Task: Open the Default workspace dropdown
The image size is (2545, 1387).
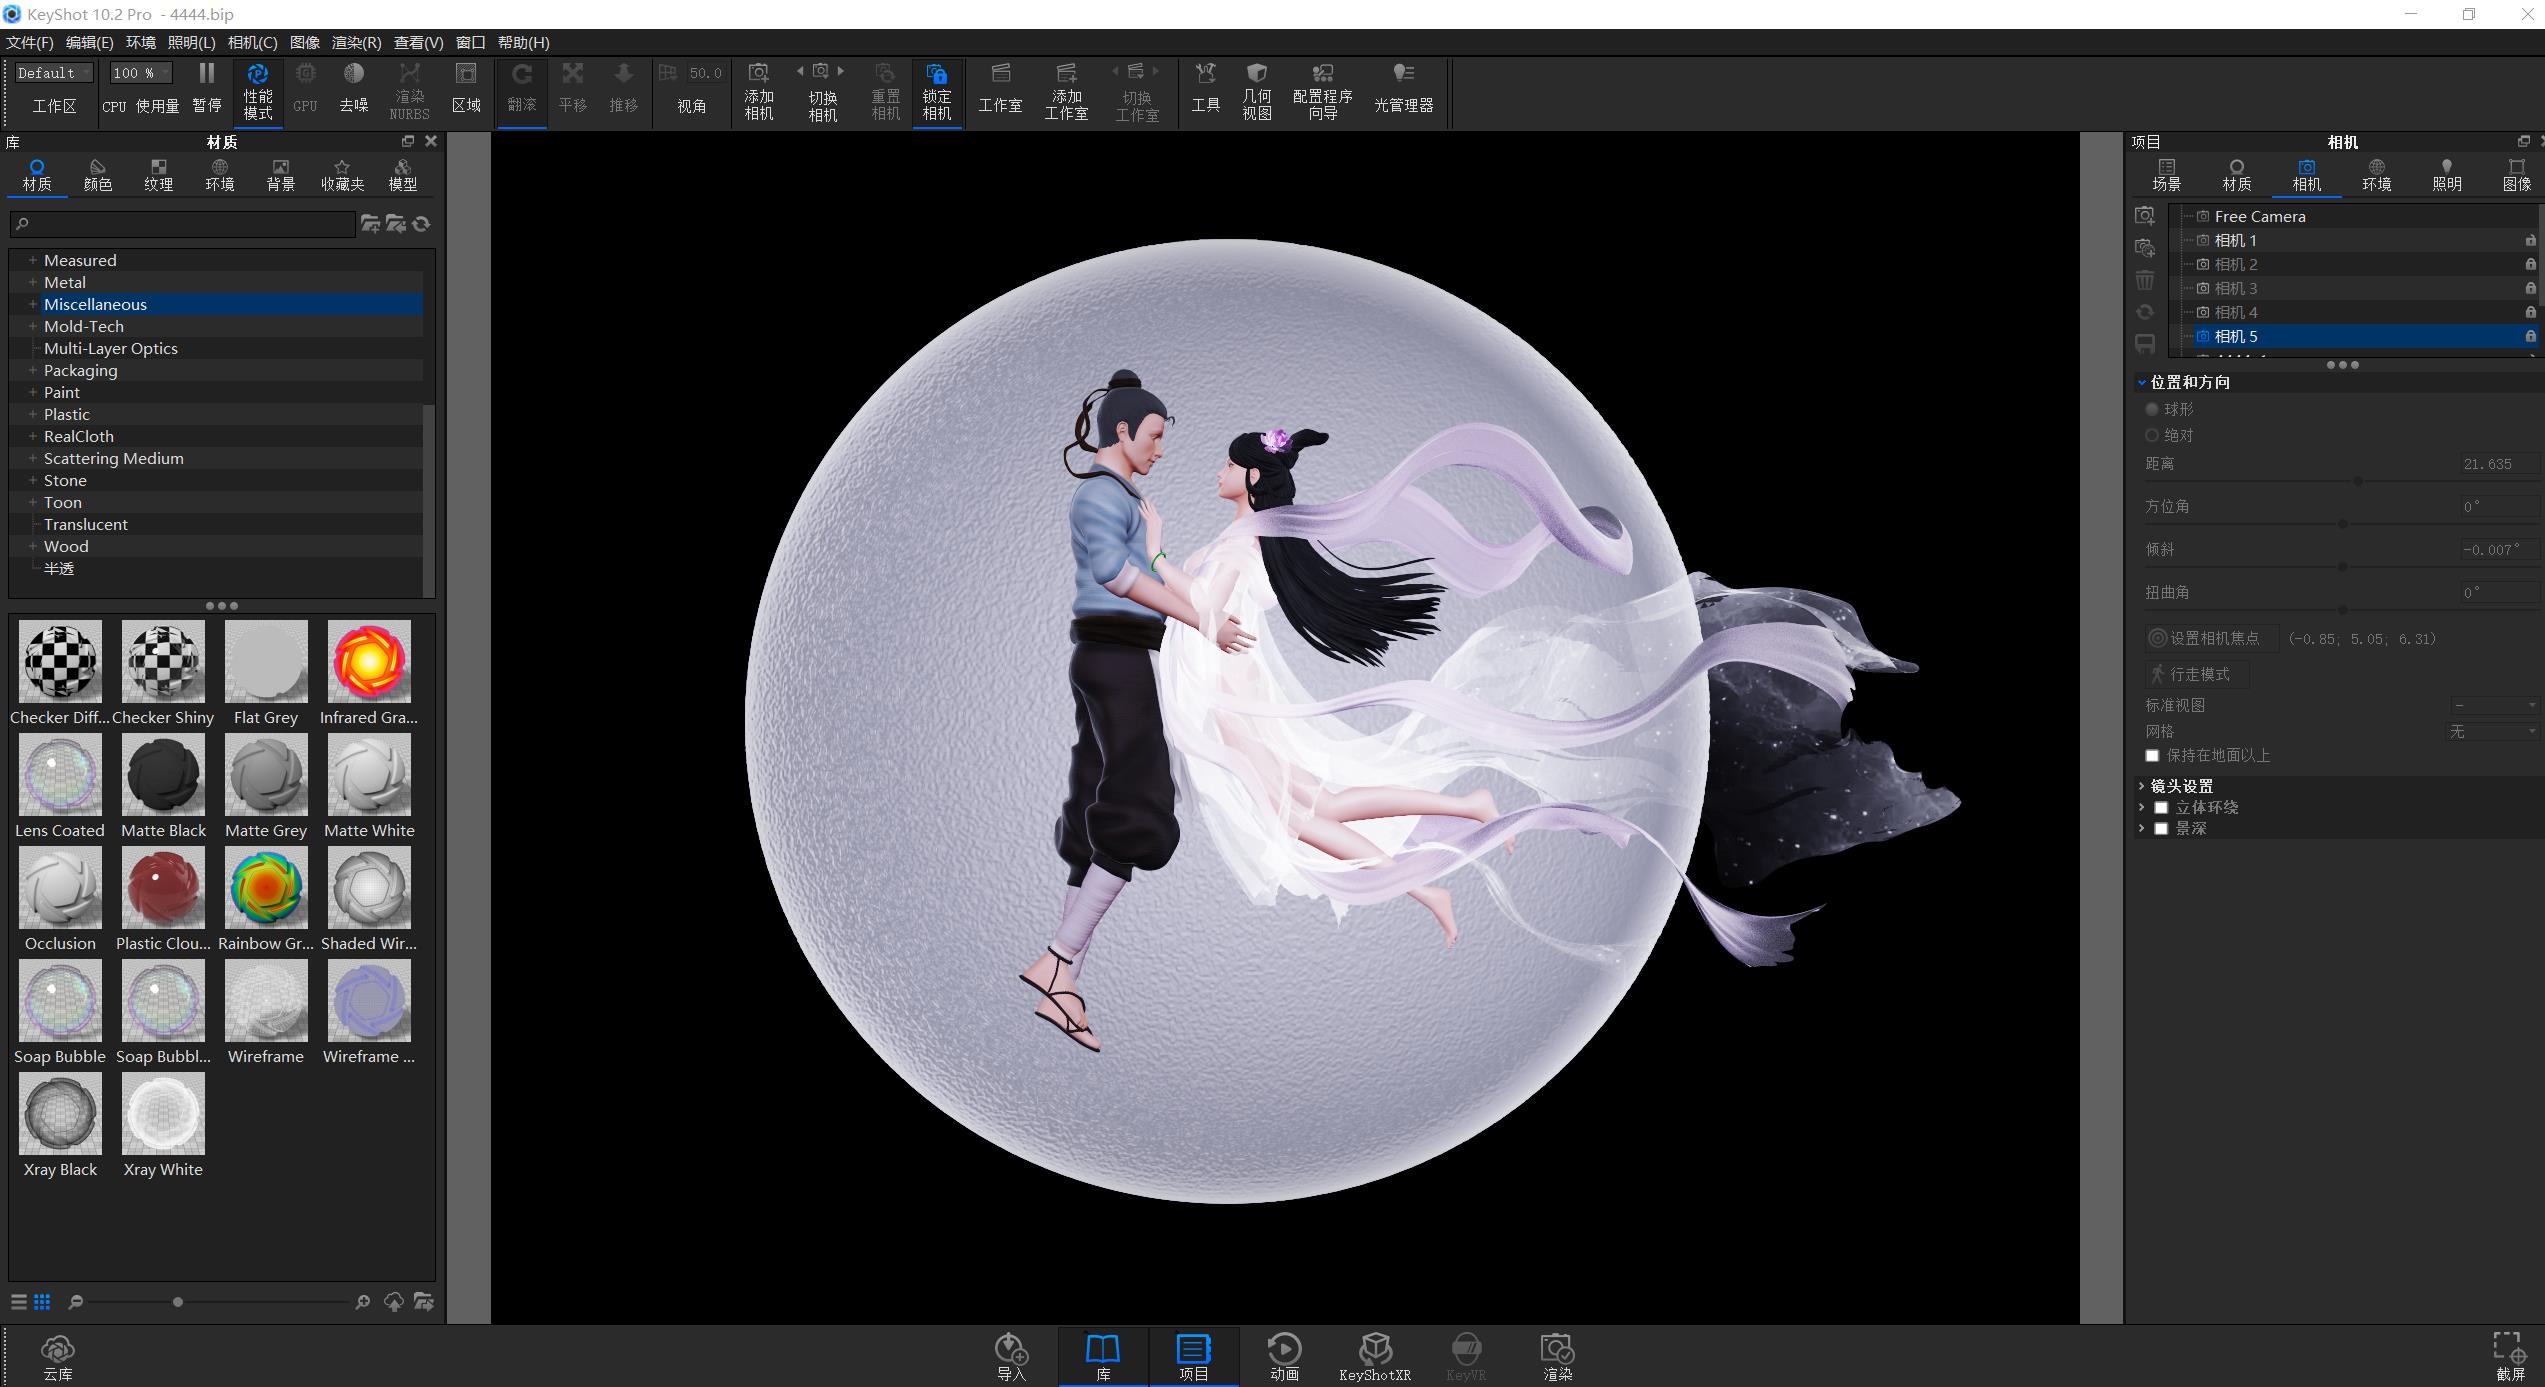Action: coord(54,73)
